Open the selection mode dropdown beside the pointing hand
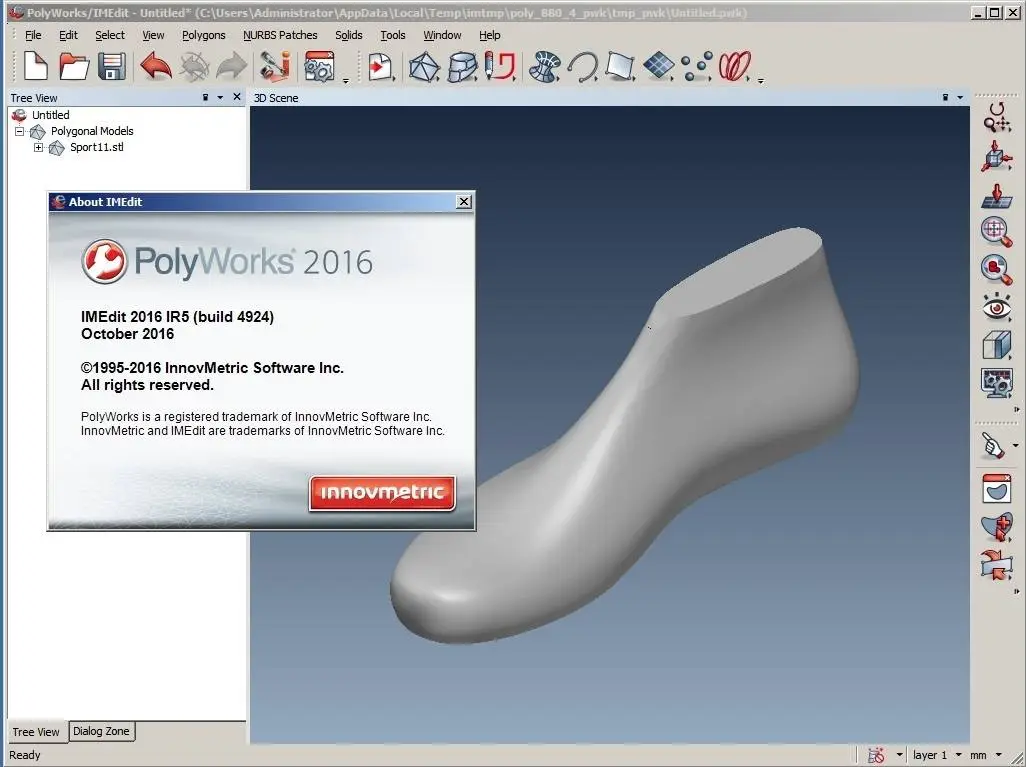Viewport: 1026px width, 767px height. 1016,446
